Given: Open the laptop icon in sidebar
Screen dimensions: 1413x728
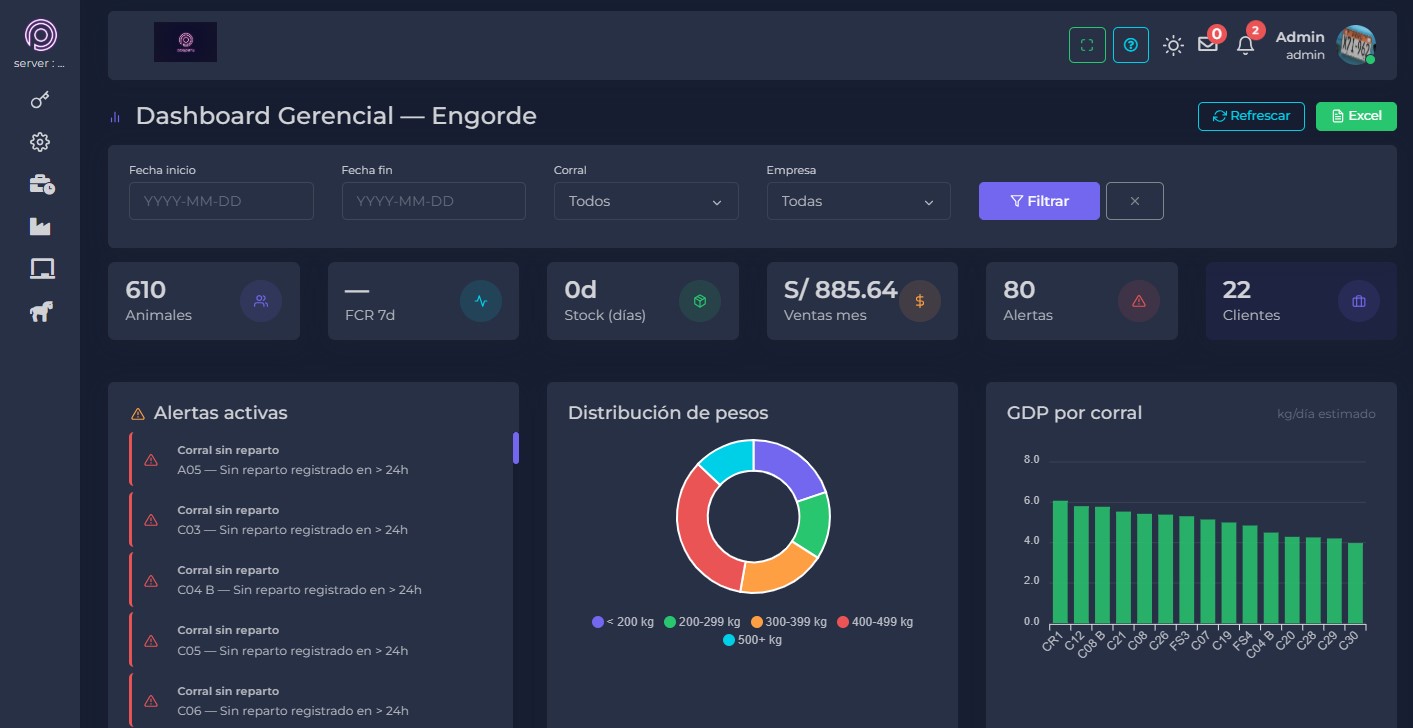Looking at the screenshot, I should point(40,269).
